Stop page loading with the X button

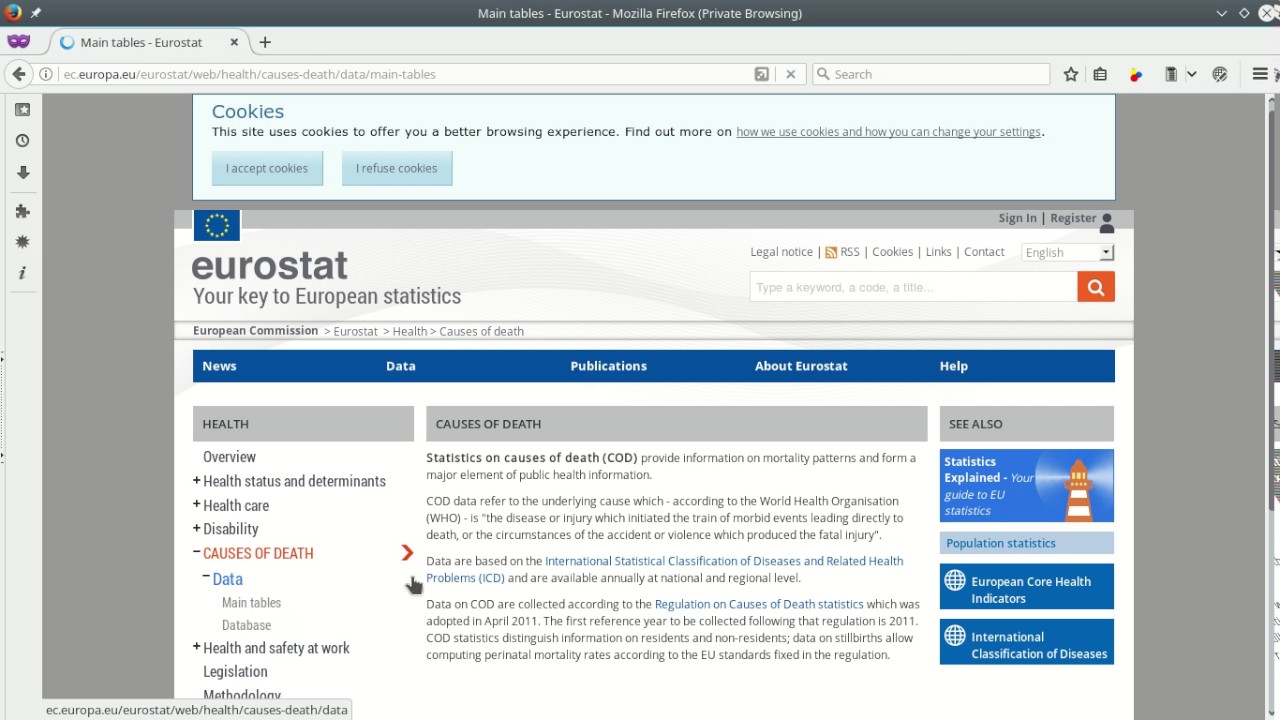[x=790, y=74]
